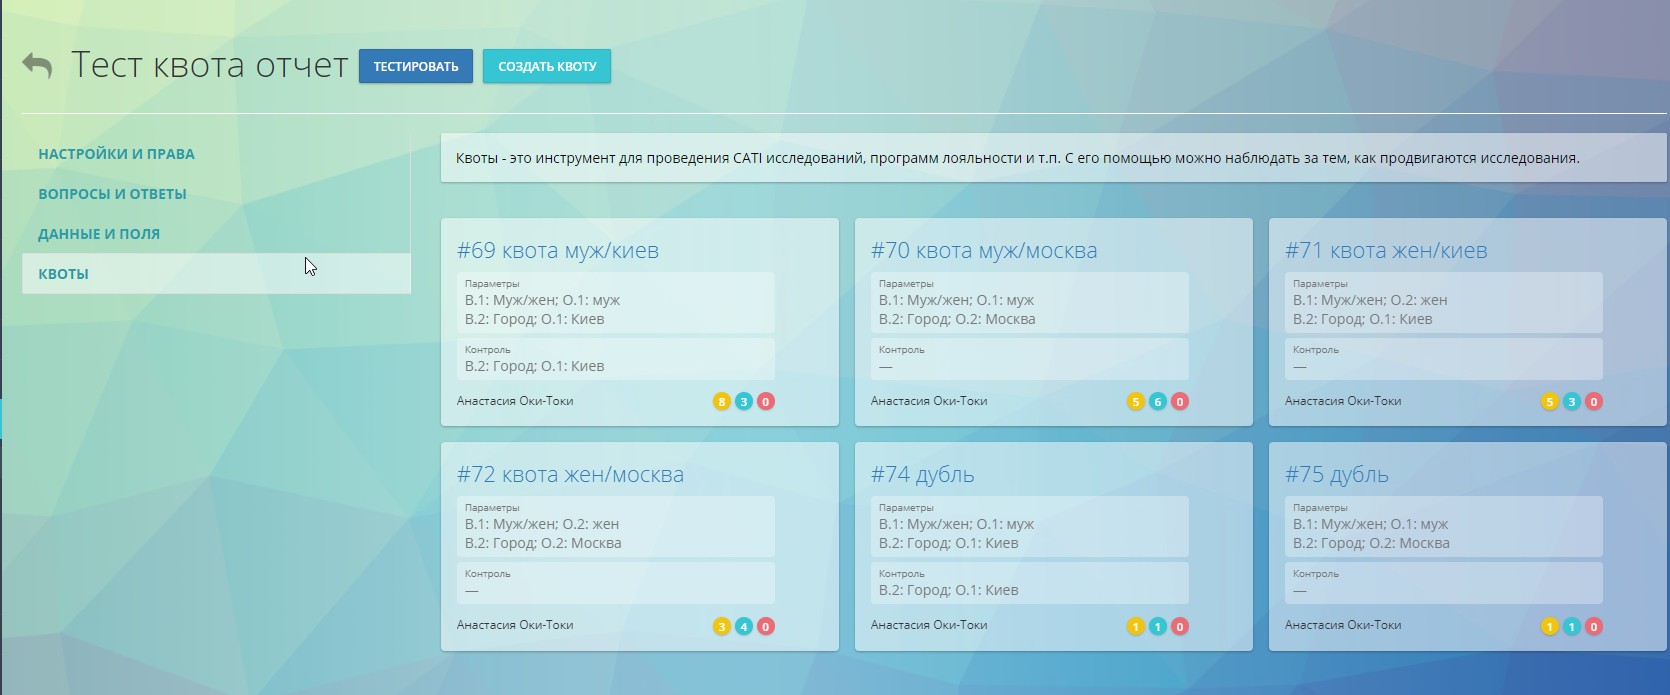
Task: Click the ТЕСТИРОВАТЬ button
Action: [x=415, y=67]
